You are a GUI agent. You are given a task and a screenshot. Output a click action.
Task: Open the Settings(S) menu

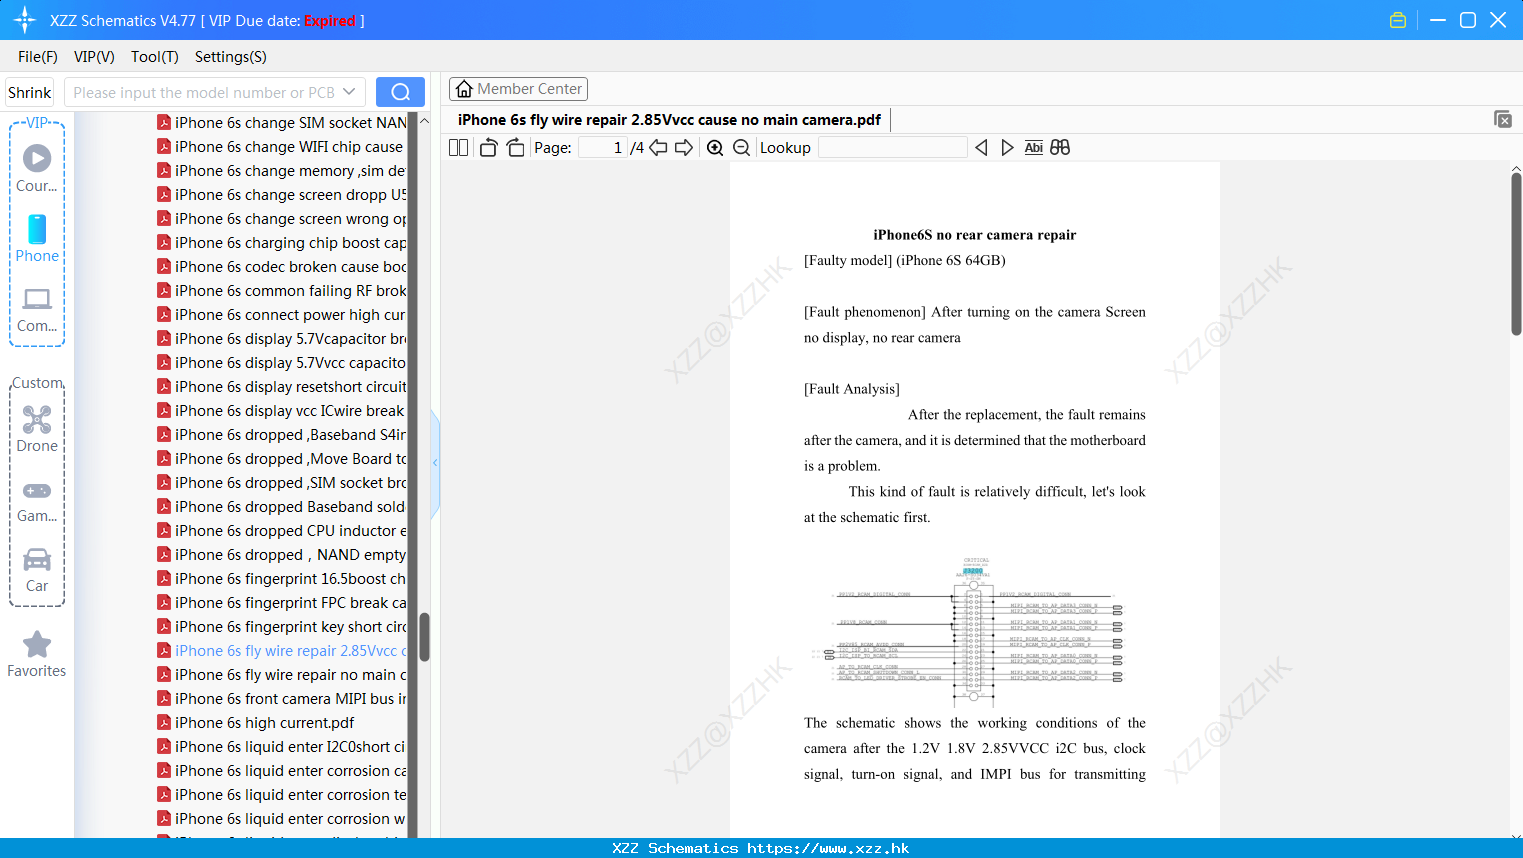tap(231, 57)
